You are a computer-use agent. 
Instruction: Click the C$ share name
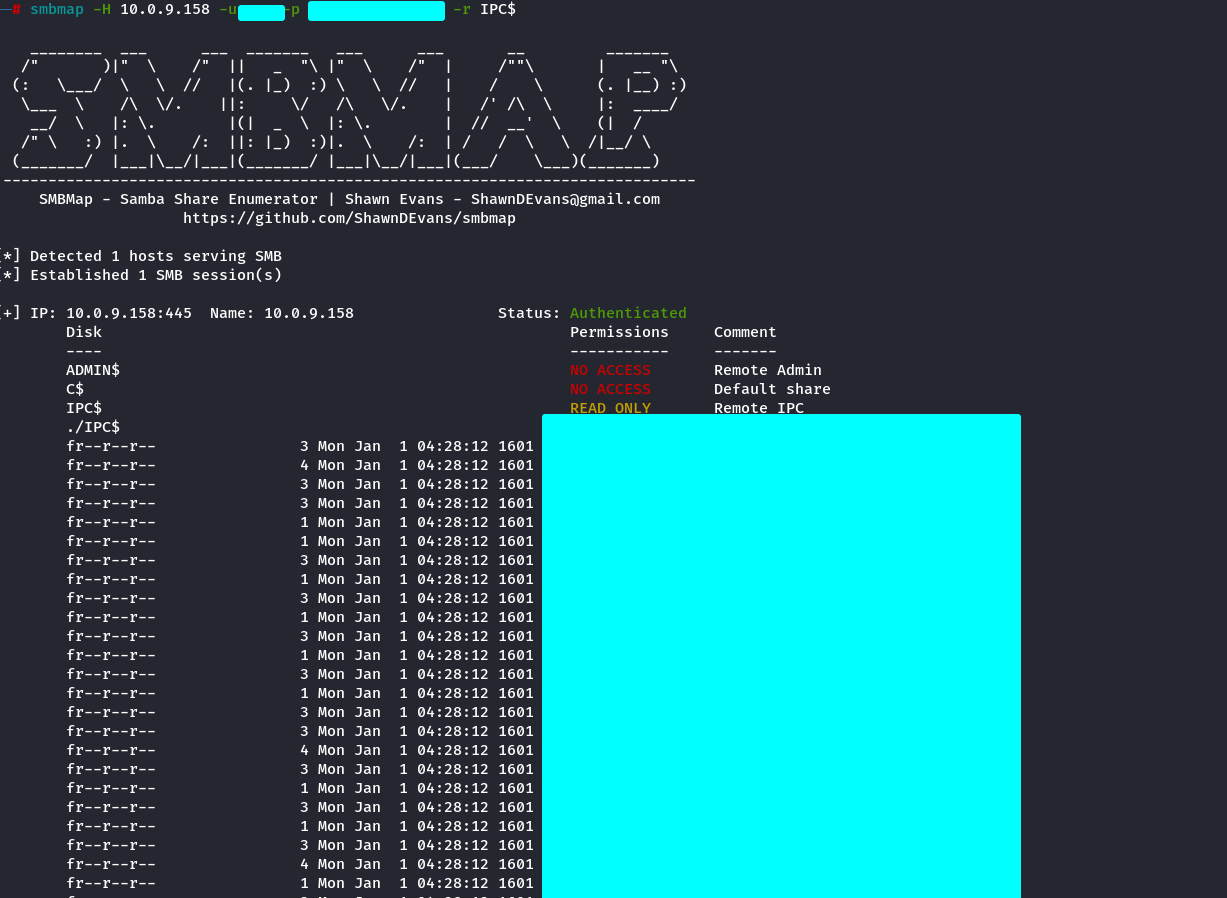pyautogui.click(x=75, y=389)
